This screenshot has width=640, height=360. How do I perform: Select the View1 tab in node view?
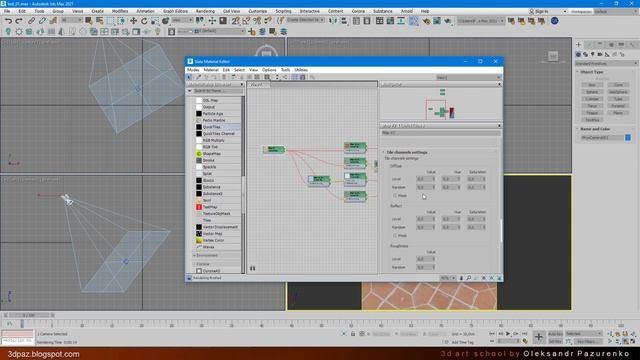pos(258,84)
